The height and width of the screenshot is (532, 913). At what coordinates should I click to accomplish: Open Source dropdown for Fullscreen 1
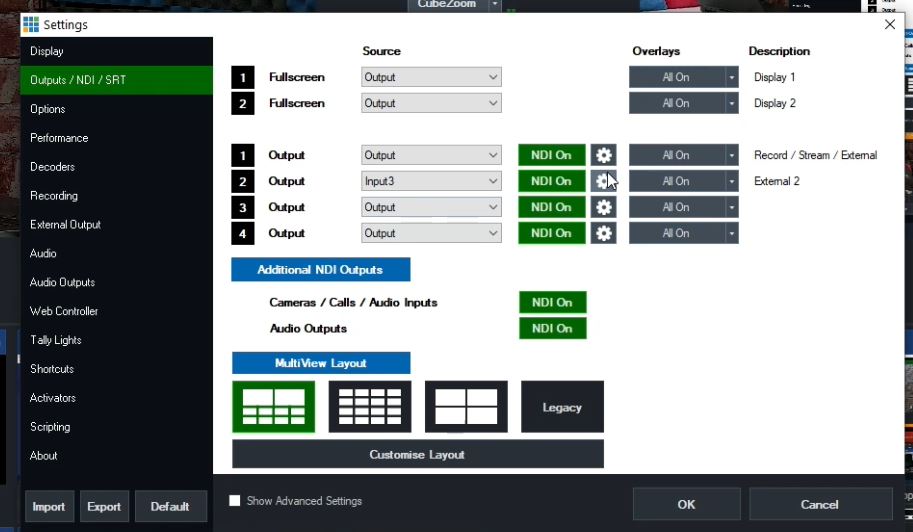tap(431, 77)
